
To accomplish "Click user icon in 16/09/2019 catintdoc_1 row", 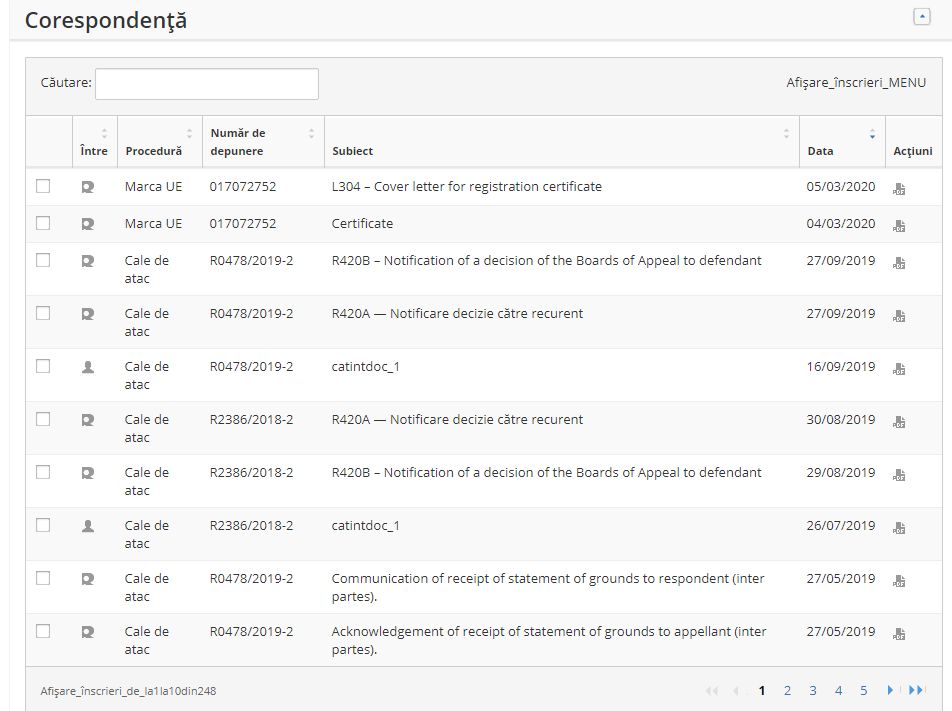I will [x=88, y=367].
